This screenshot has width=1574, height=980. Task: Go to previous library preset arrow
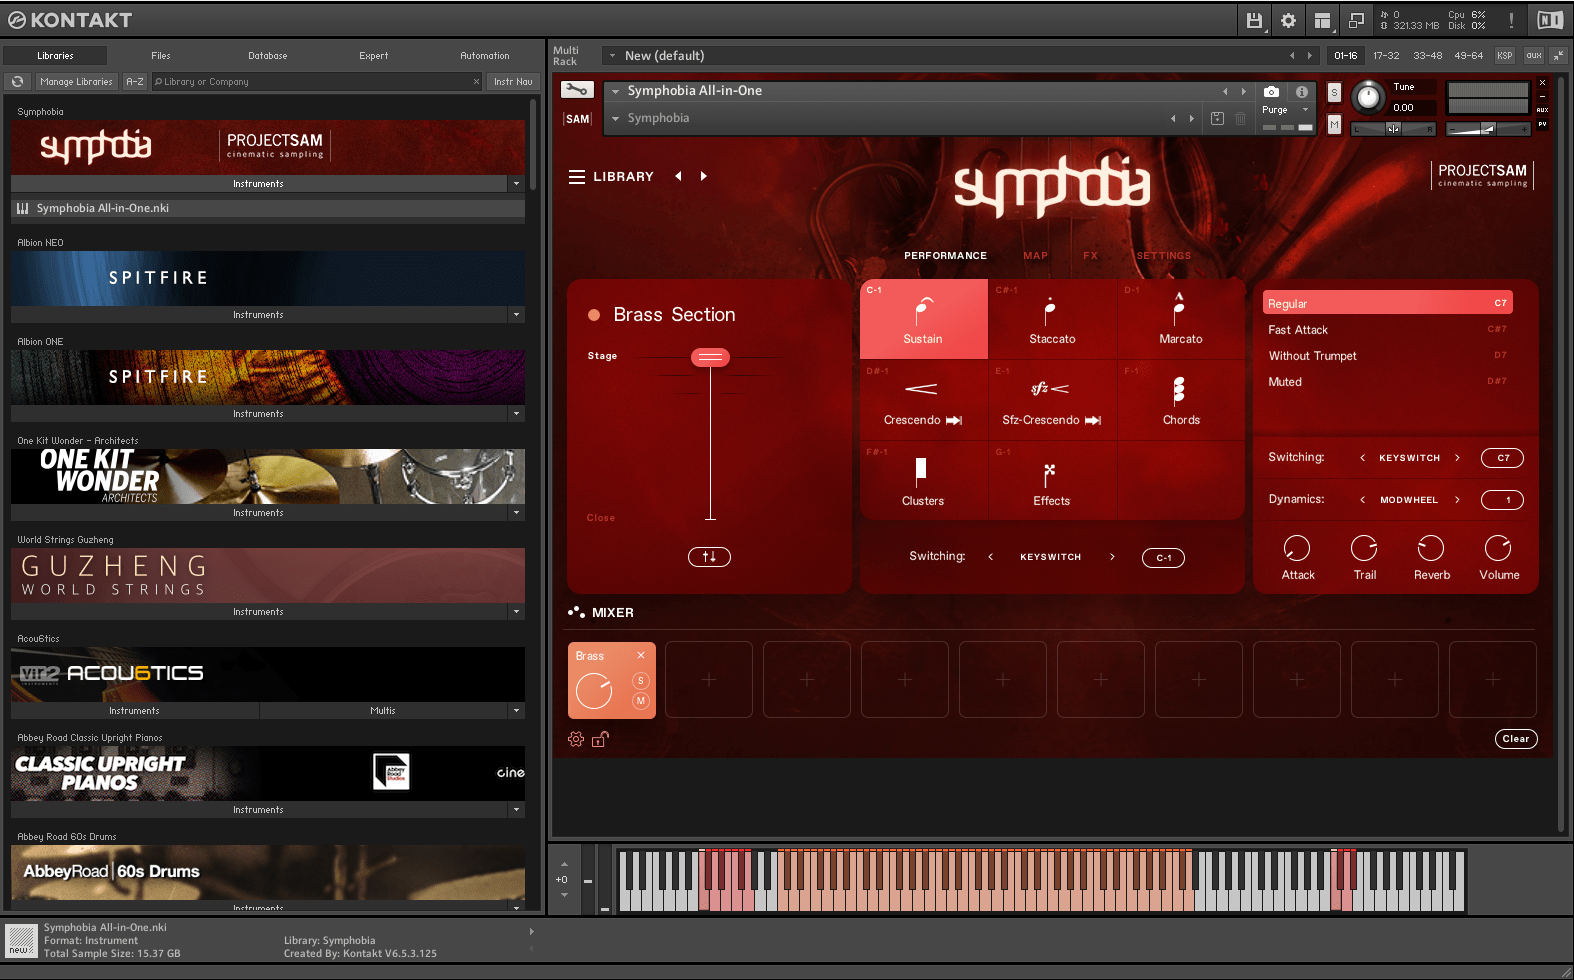coord(678,176)
